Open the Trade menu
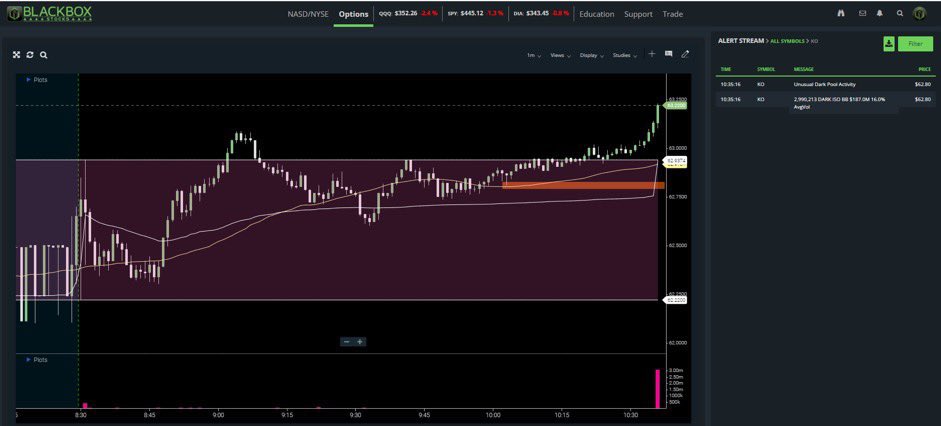 point(673,14)
